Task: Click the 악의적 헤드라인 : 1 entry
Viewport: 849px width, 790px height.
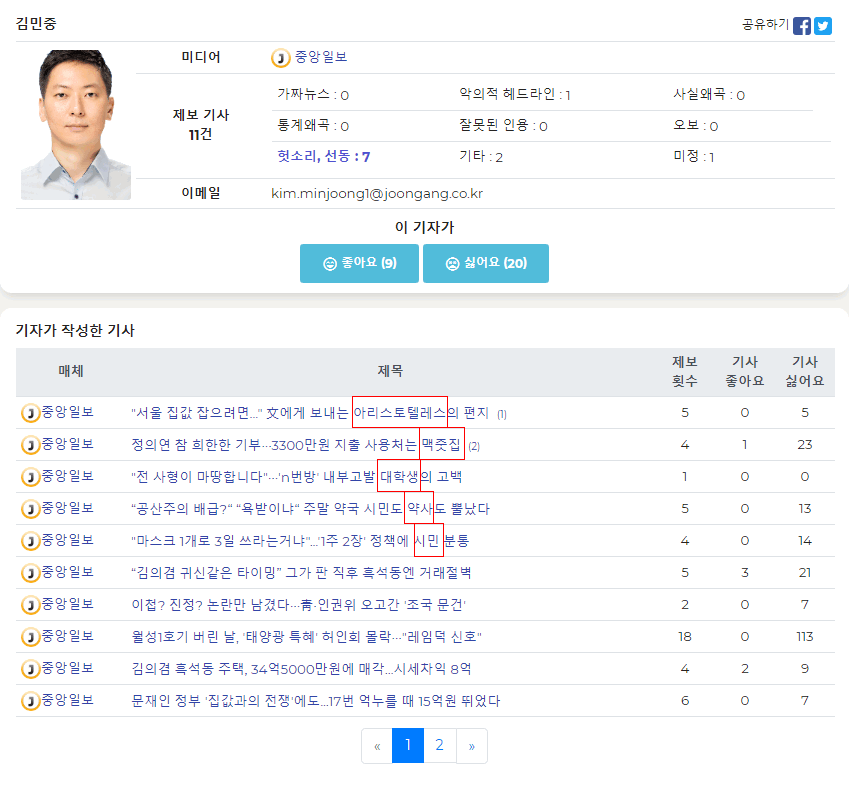Action: [515, 94]
